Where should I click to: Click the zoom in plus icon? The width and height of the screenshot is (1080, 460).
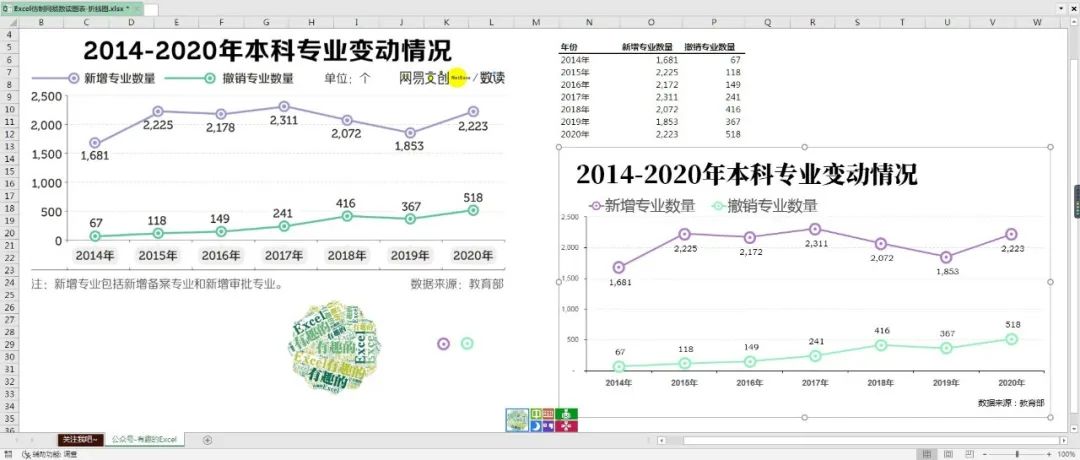pyautogui.click(x=1048, y=454)
